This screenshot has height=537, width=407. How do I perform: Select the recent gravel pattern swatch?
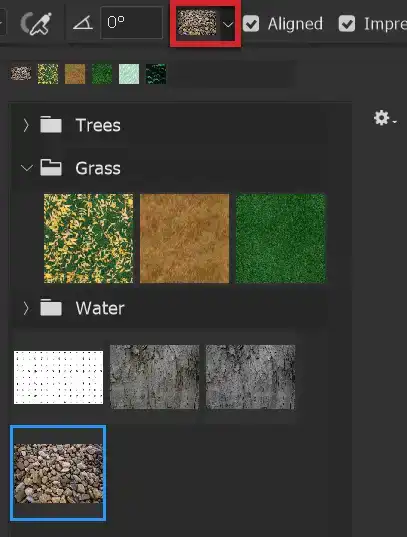click(21, 74)
